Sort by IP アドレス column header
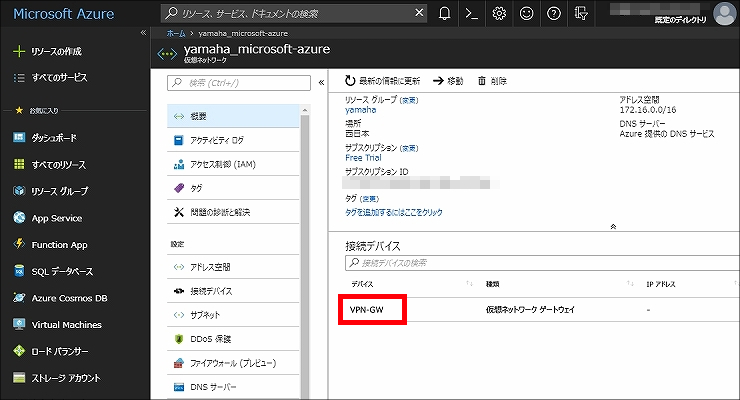The width and height of the screenshot is (740, 400). [661, 284]
